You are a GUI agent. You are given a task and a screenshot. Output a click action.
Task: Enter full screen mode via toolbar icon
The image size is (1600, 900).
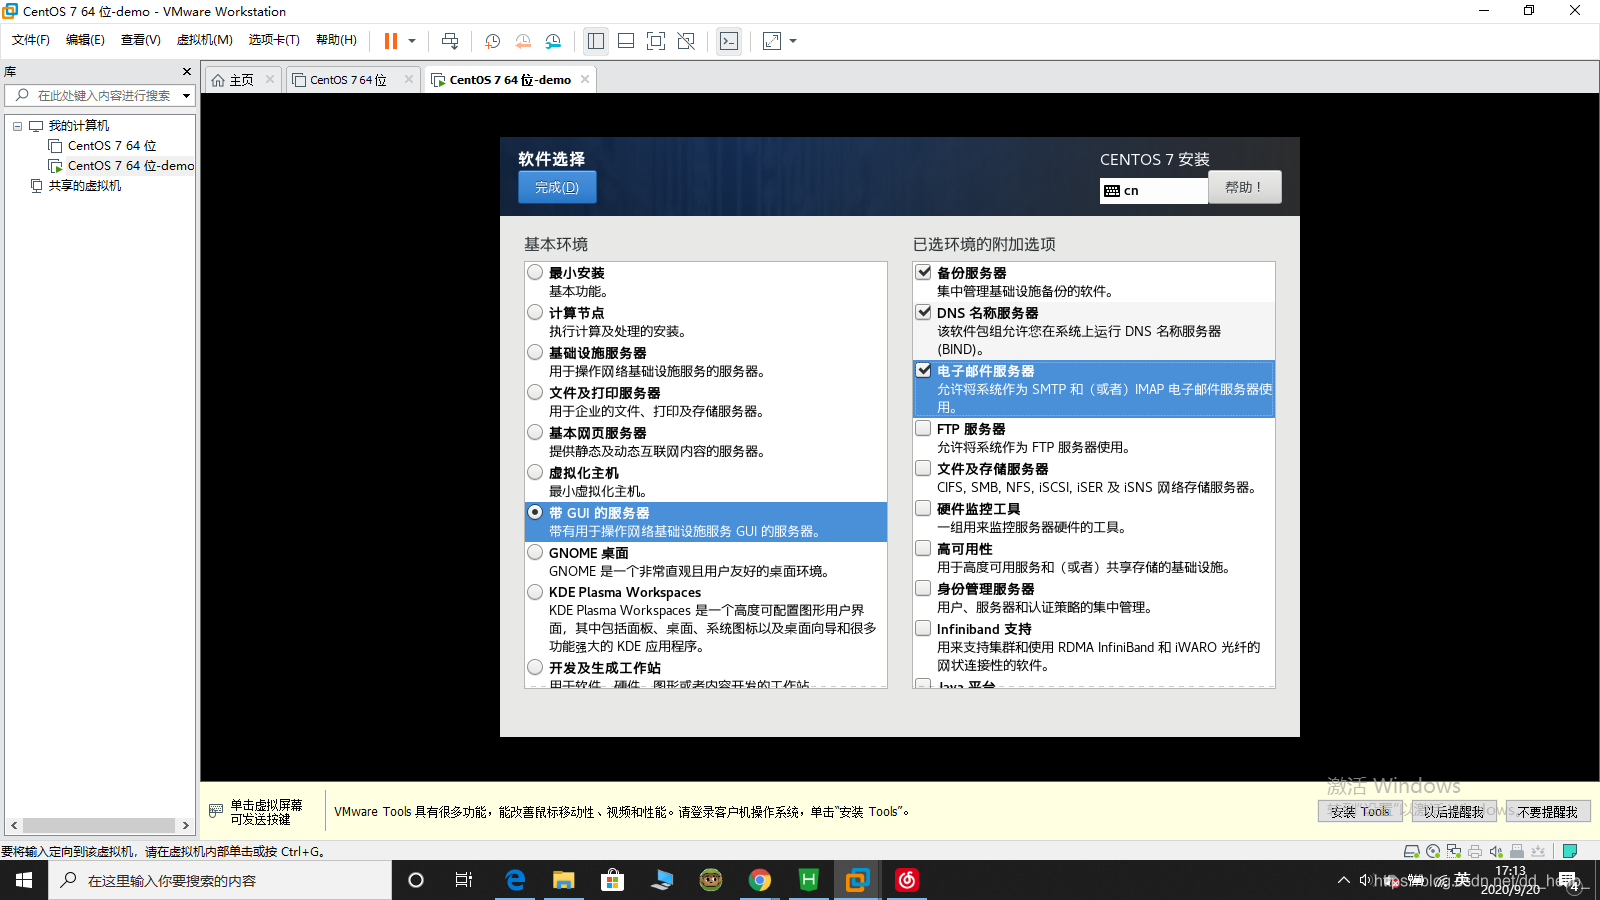coord(656,41)
